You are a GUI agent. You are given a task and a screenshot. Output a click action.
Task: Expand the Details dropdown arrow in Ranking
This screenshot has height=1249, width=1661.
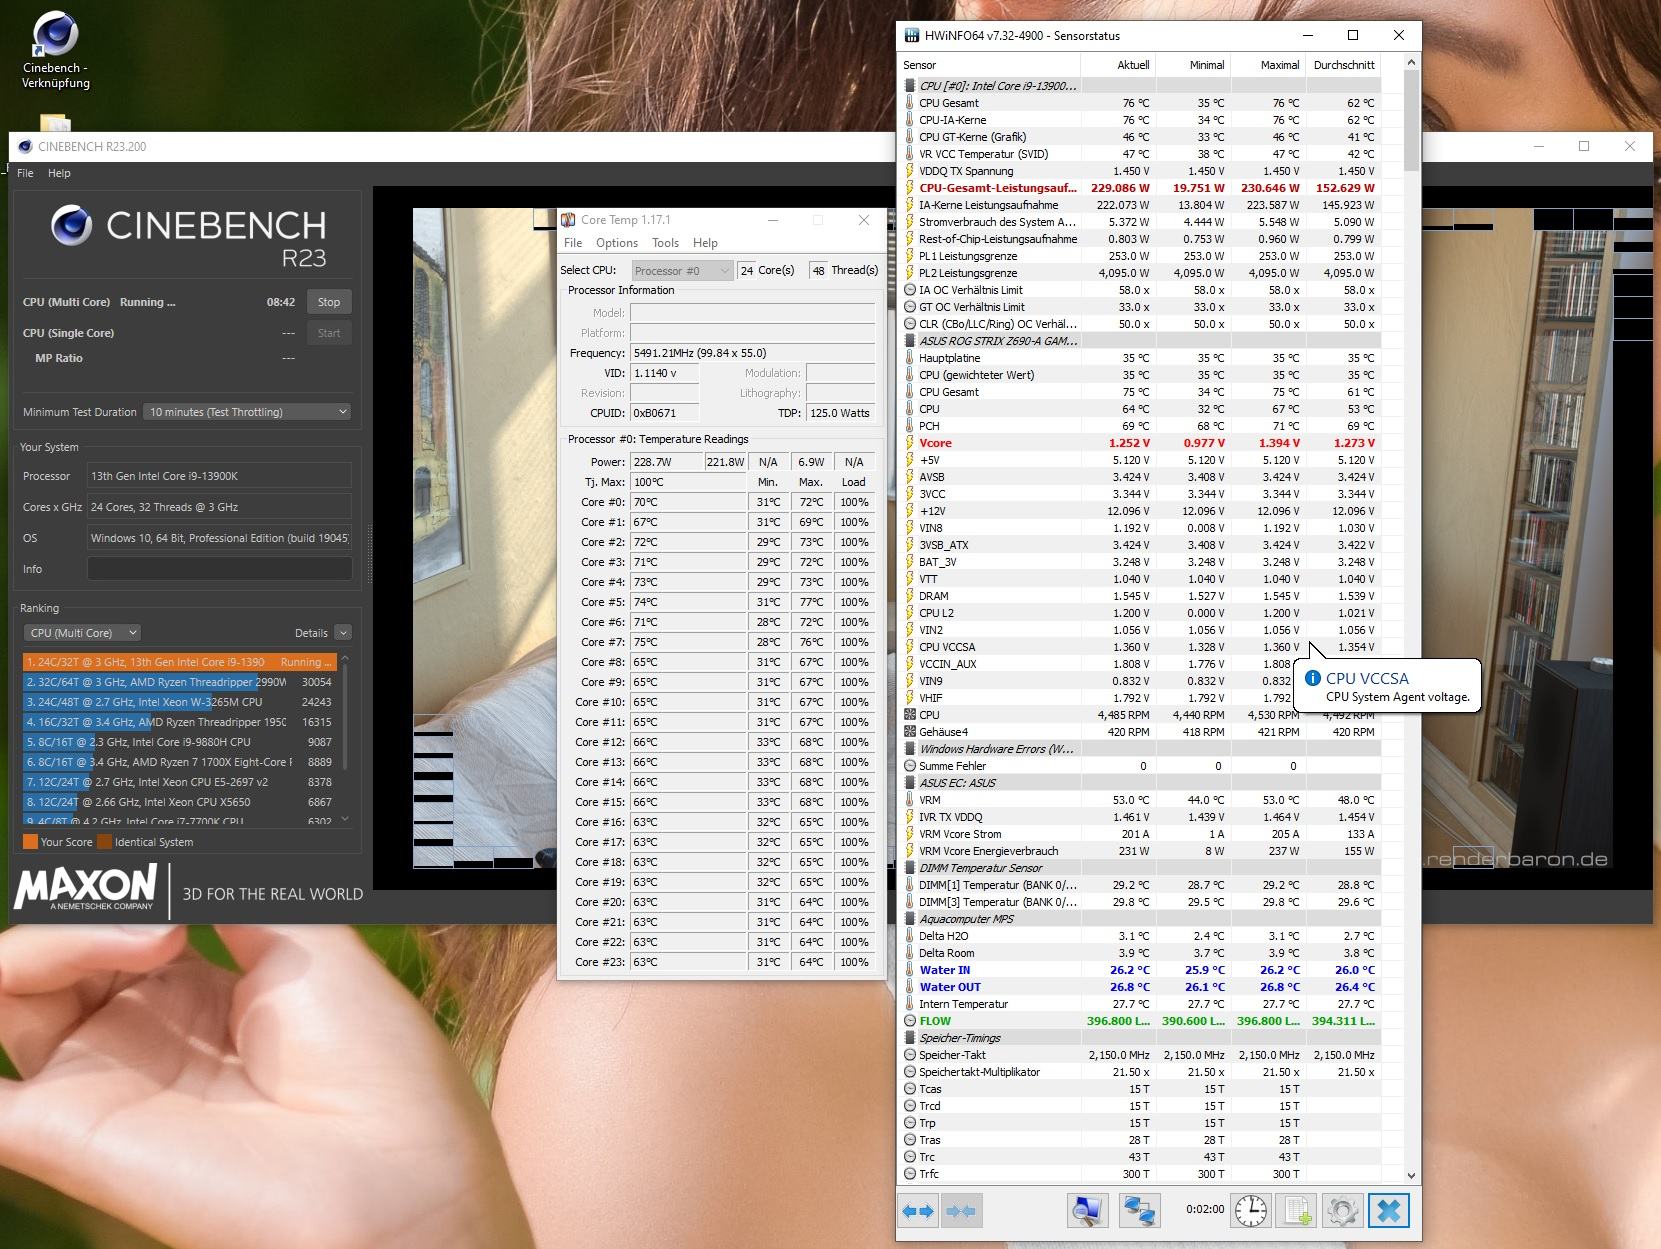pyautogui.click(x=343, y=633)
